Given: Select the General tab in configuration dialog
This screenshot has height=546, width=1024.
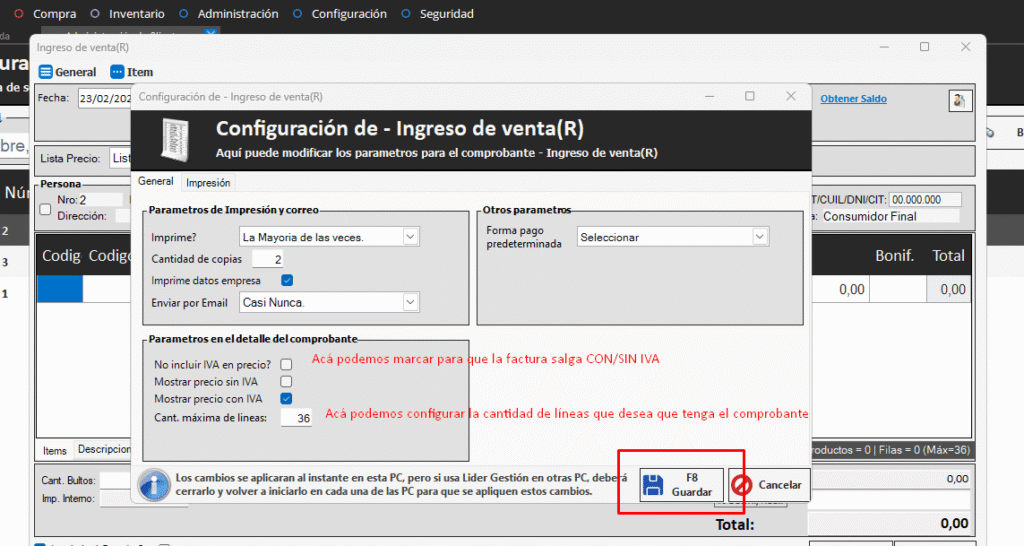Looking at the screenshot, I should (155, 182).
